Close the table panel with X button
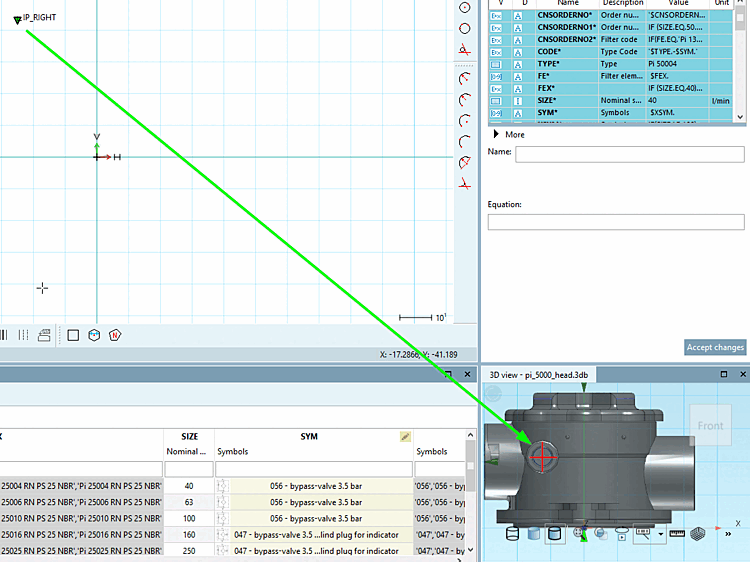This screenshot has height=562, width=750. click(467, 374)
